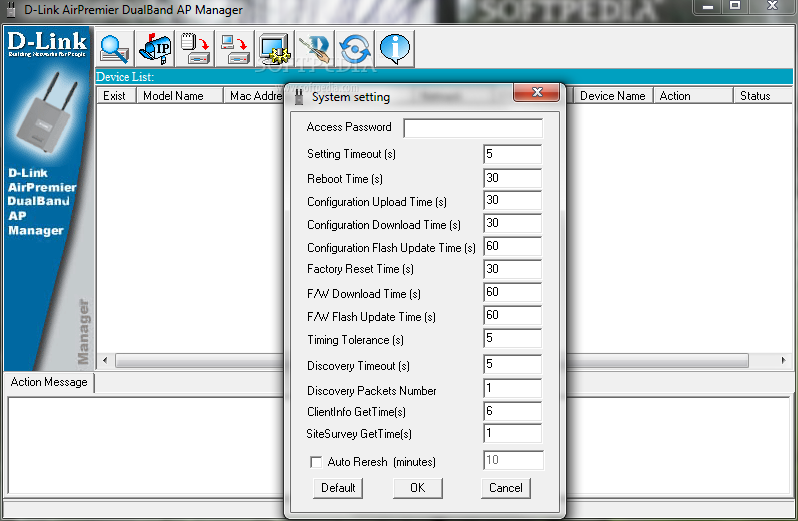The width and height of the screenshot is (798, 521).
Task: Click the F/W Flash Update Time field
Action: [512, 315]
